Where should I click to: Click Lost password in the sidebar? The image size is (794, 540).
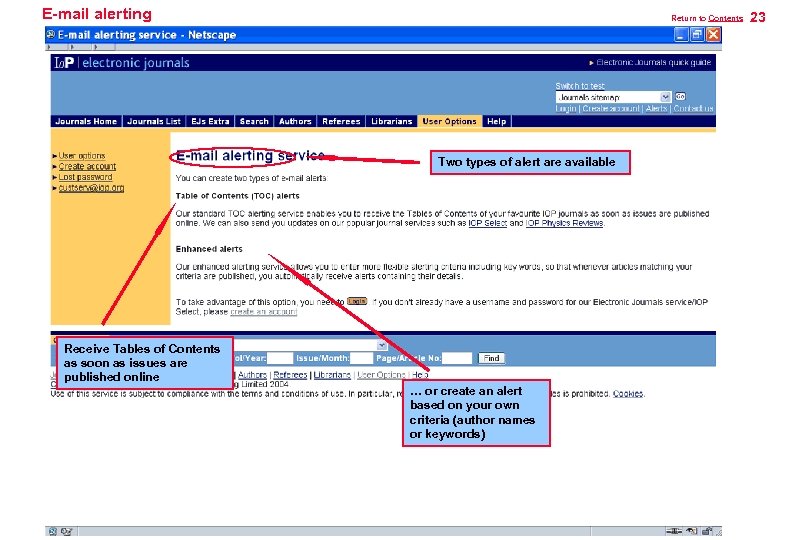point(86,177)
